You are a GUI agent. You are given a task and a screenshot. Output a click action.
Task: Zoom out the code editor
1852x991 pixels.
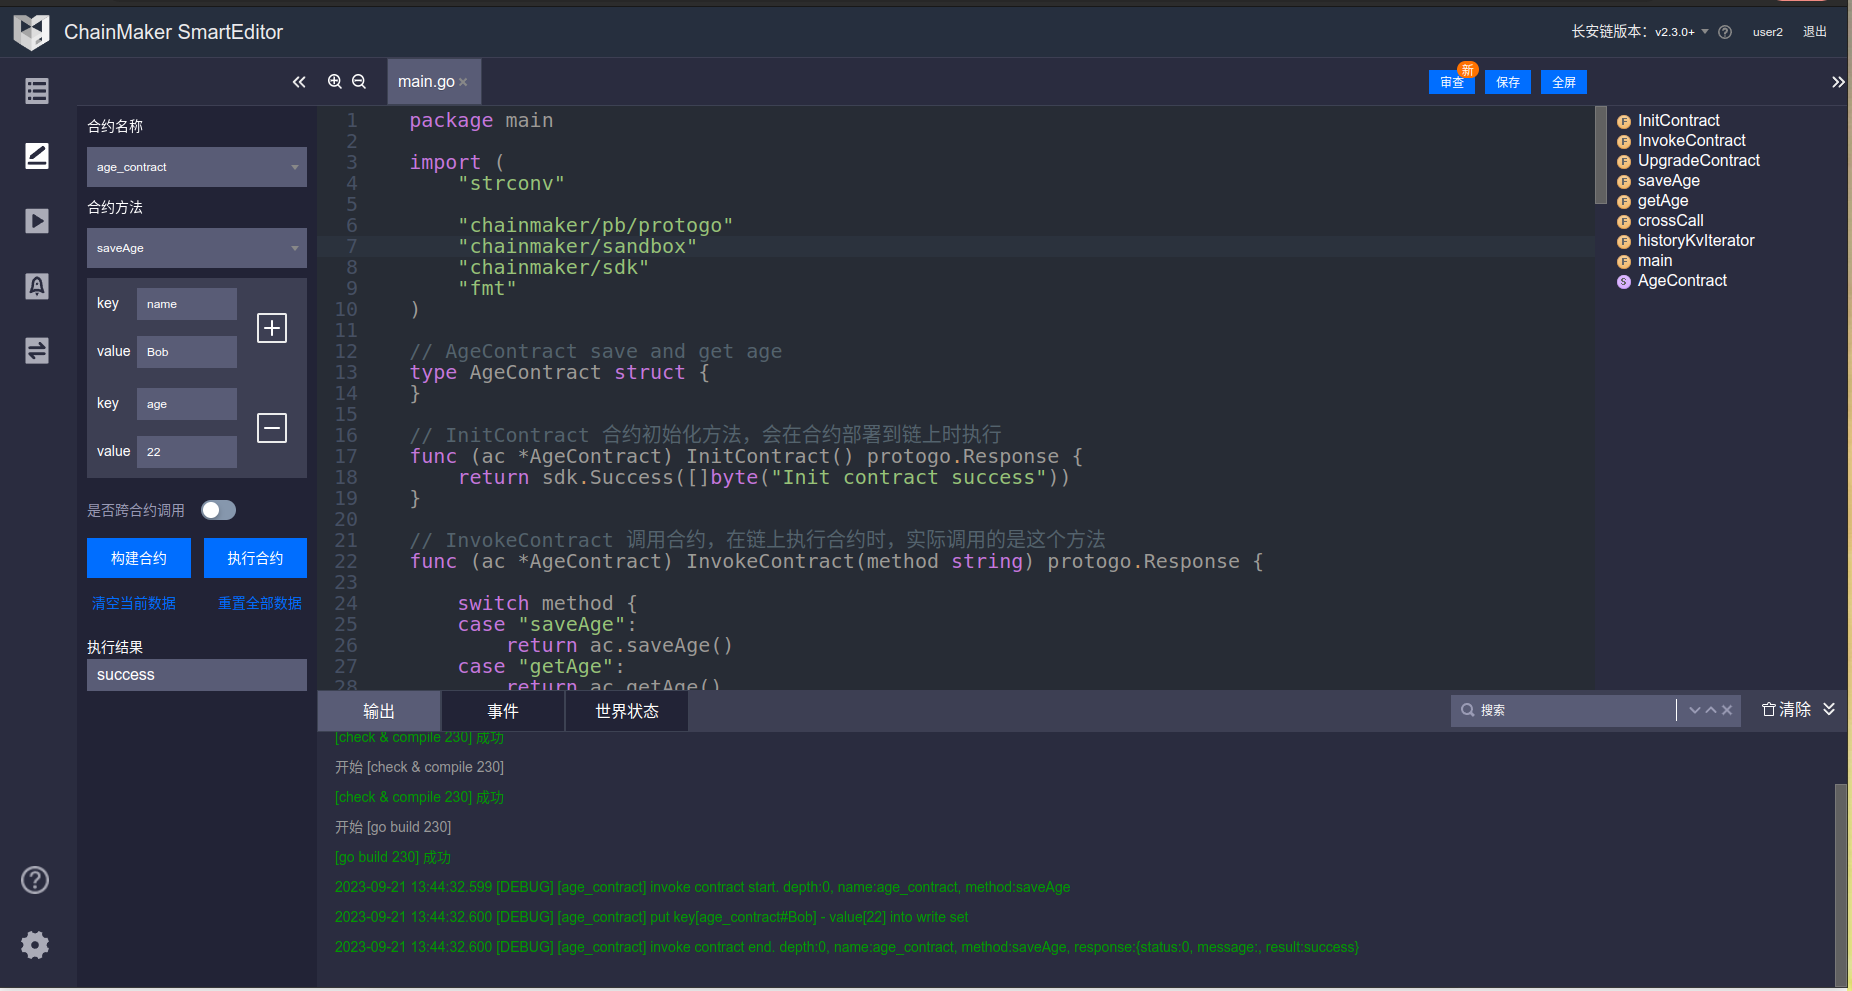(x=359, y=82)
